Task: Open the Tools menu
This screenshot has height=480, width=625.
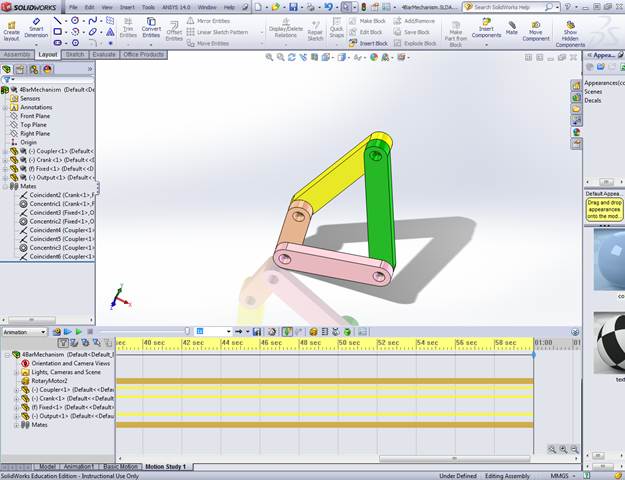Action: (148, 7)
